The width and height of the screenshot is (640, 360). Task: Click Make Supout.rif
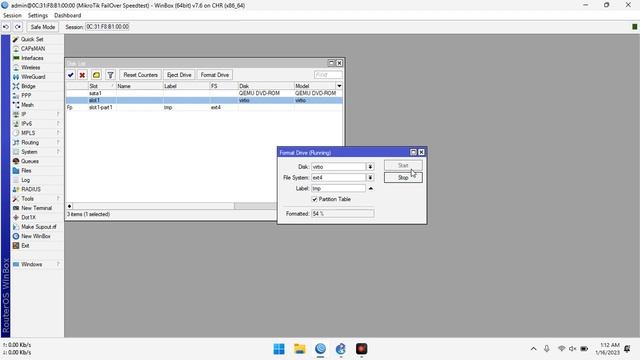click(38, 227)
